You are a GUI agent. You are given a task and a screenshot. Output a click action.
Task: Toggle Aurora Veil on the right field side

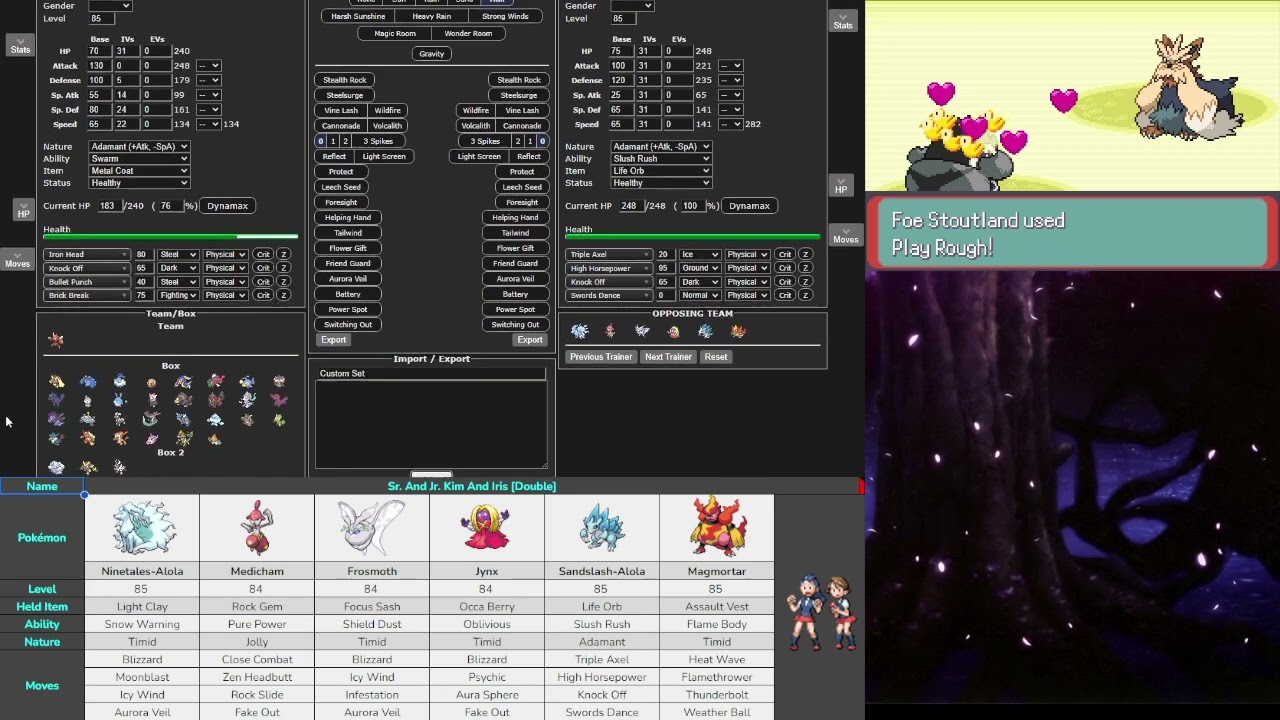(515, 279)
